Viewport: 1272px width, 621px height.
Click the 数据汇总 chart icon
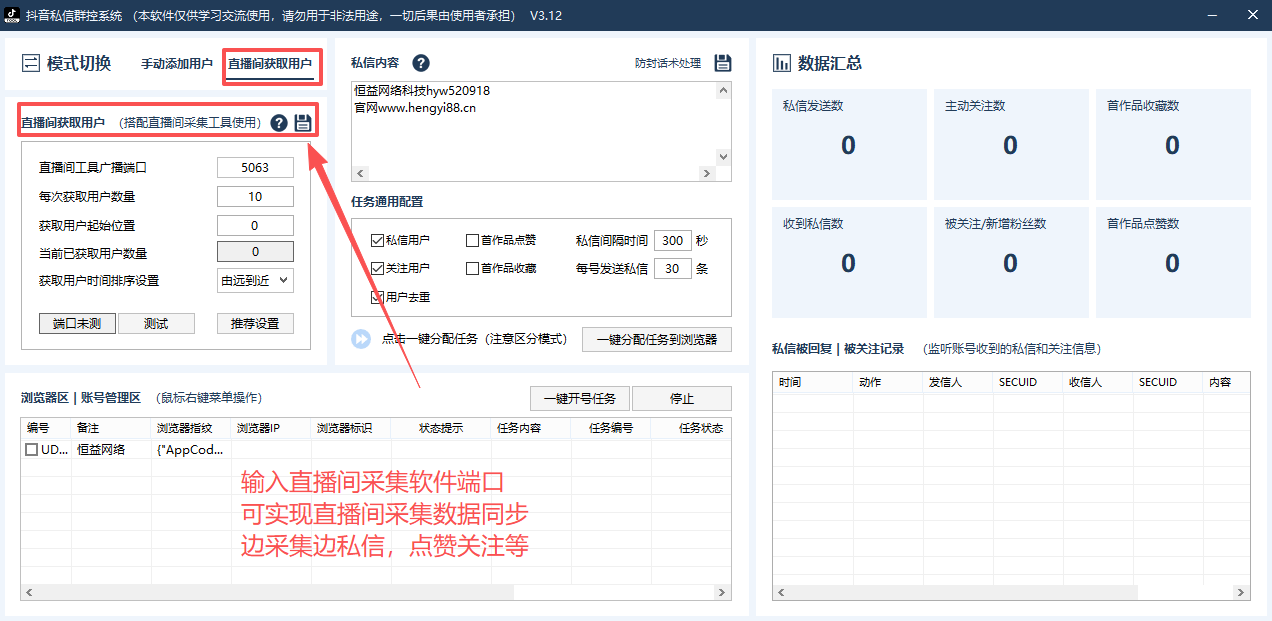[x=782, y=64]
